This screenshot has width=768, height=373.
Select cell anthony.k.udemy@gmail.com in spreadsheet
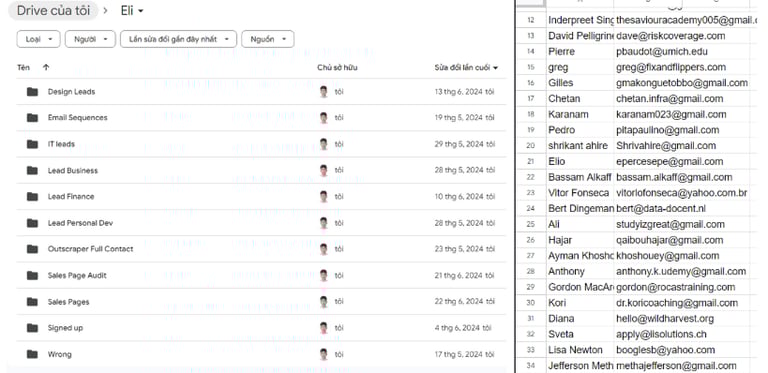681,271
